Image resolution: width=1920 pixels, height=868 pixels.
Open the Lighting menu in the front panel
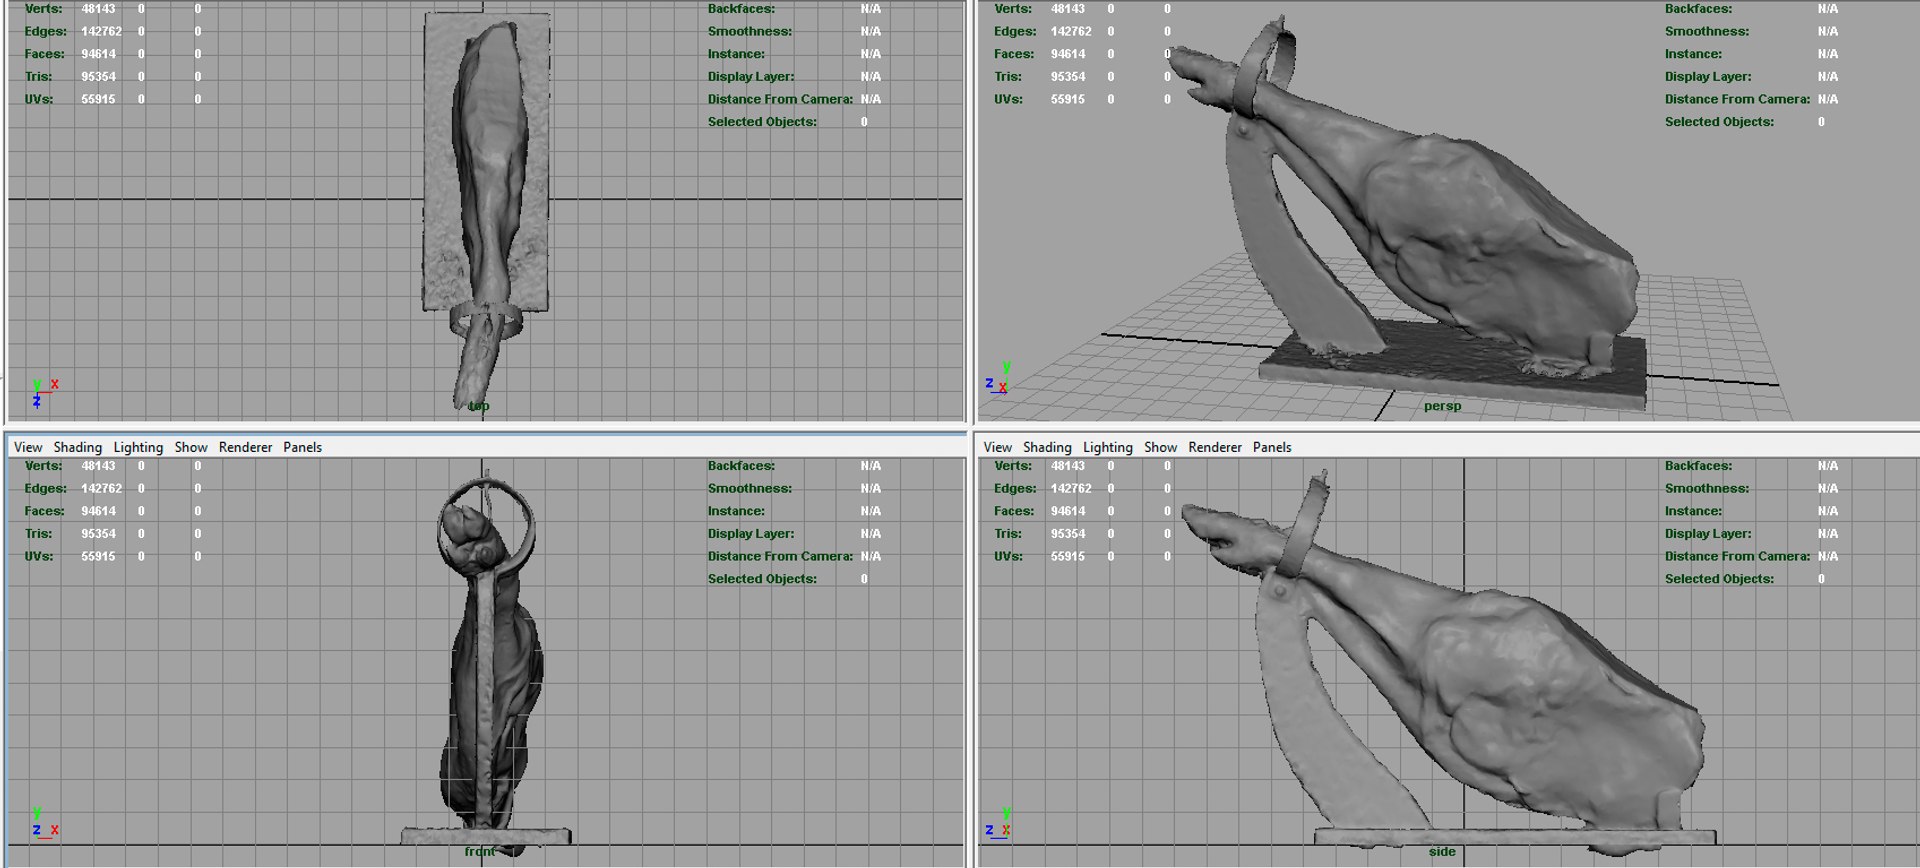pos(138,447)
